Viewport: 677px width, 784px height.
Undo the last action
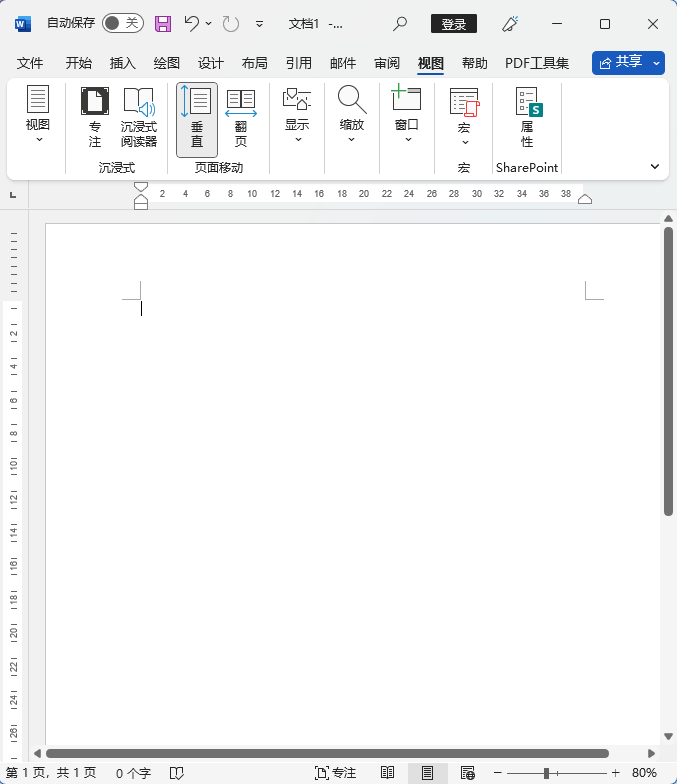point(192,23)
